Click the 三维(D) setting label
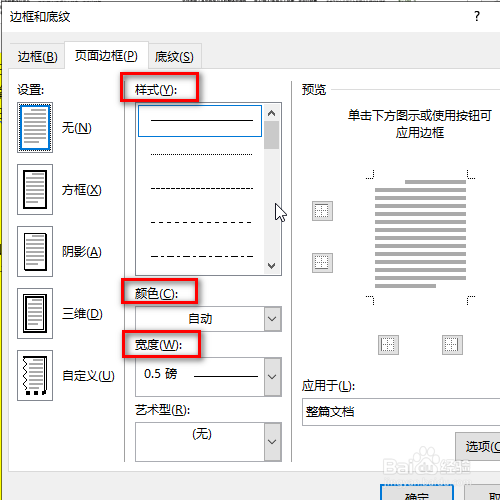This screenshot has width=500, height=500. [82, 314]
